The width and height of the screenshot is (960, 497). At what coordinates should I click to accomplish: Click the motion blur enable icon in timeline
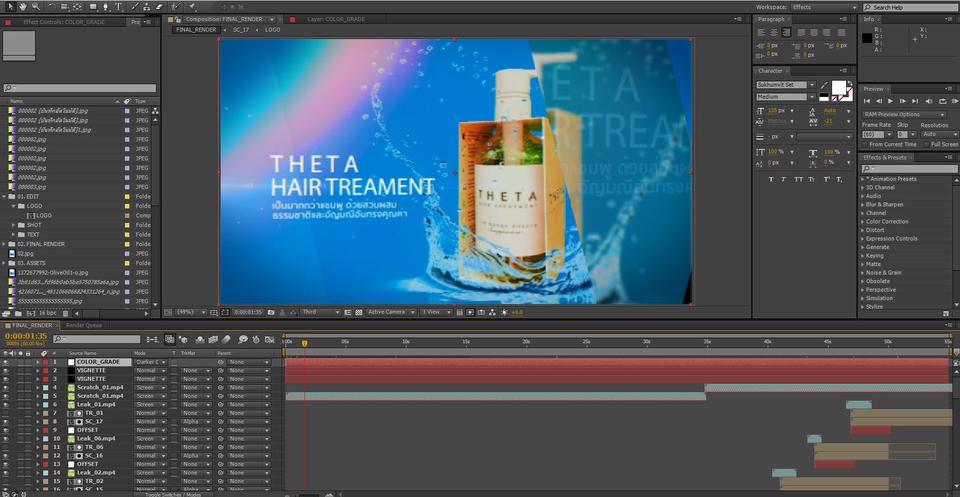pyautogui.click(x=227, y=339)
